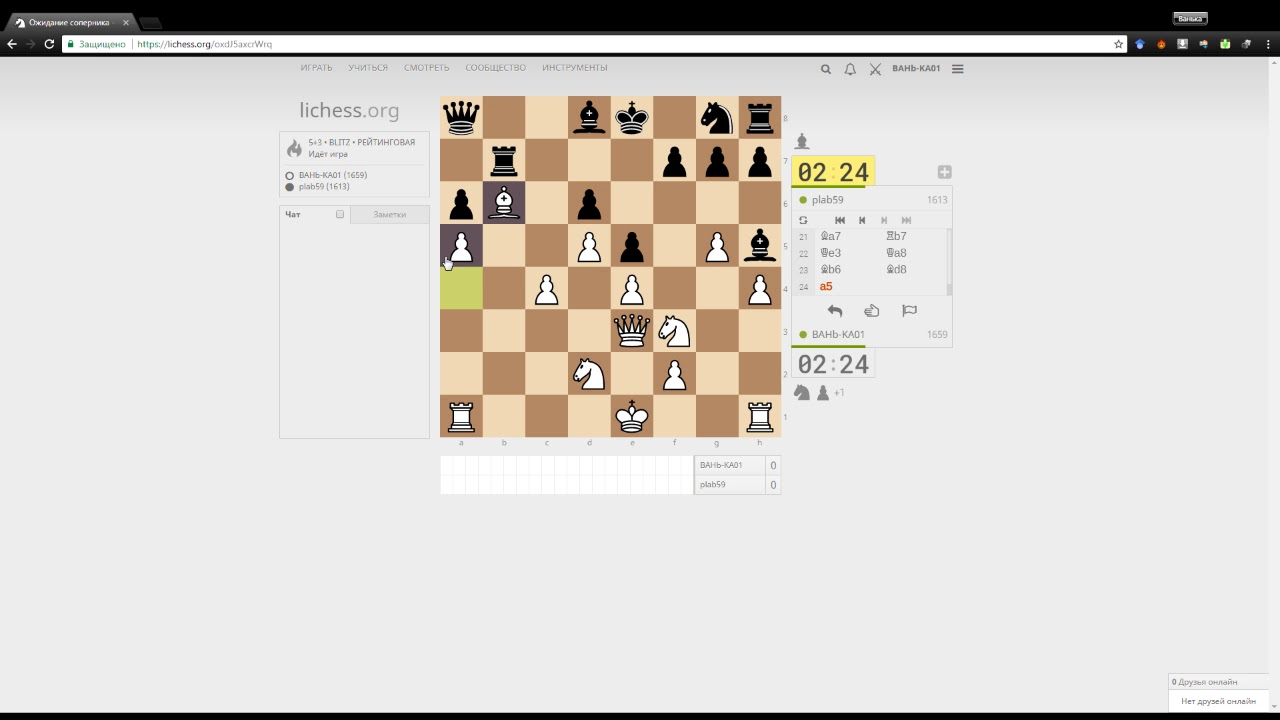
Task: Click ВАНЬ-КА01 (1659) in game info box
Action: click(333, 175)
